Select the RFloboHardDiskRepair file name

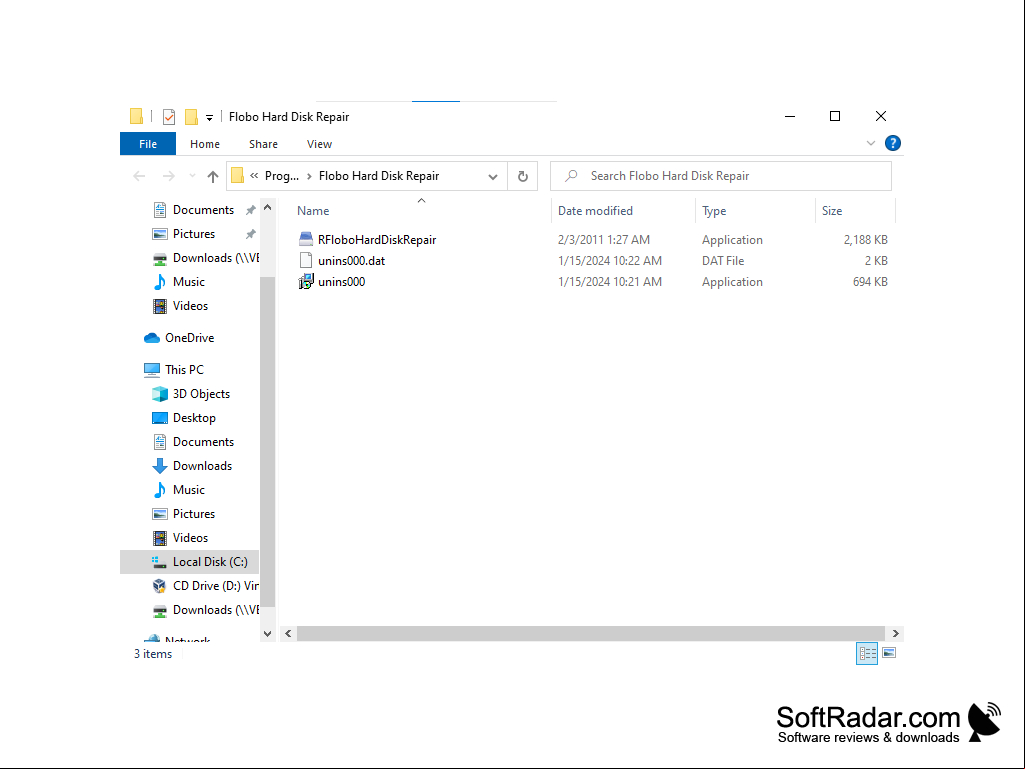pos(377,240)
